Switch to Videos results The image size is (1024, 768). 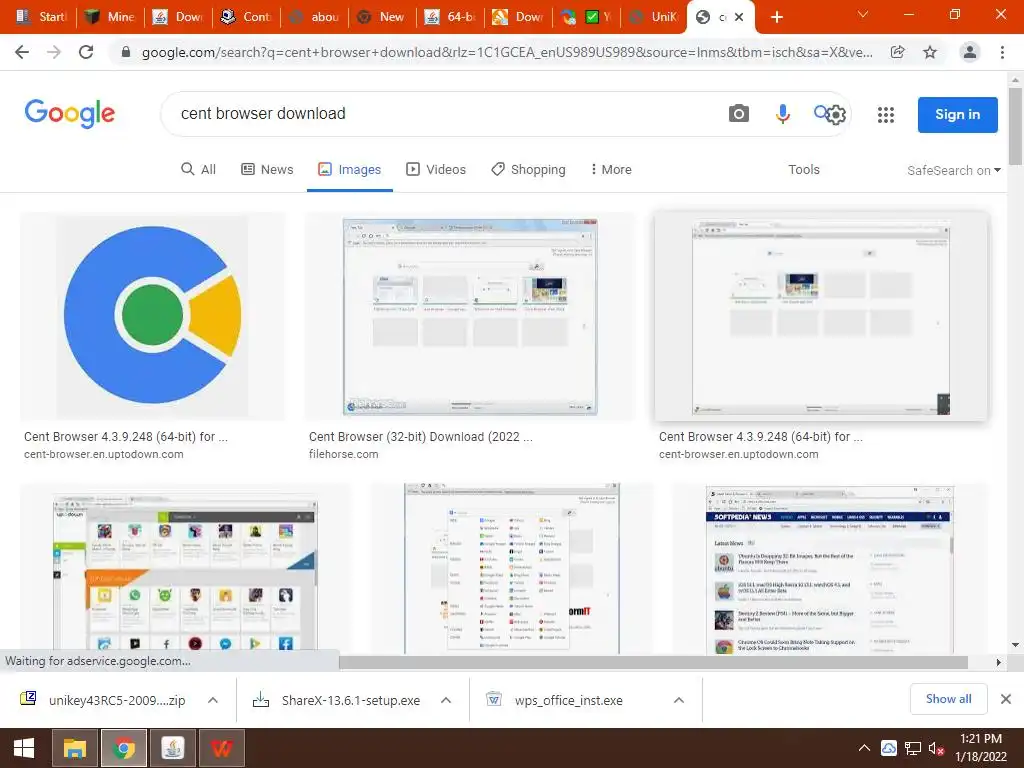coord(436,170)
